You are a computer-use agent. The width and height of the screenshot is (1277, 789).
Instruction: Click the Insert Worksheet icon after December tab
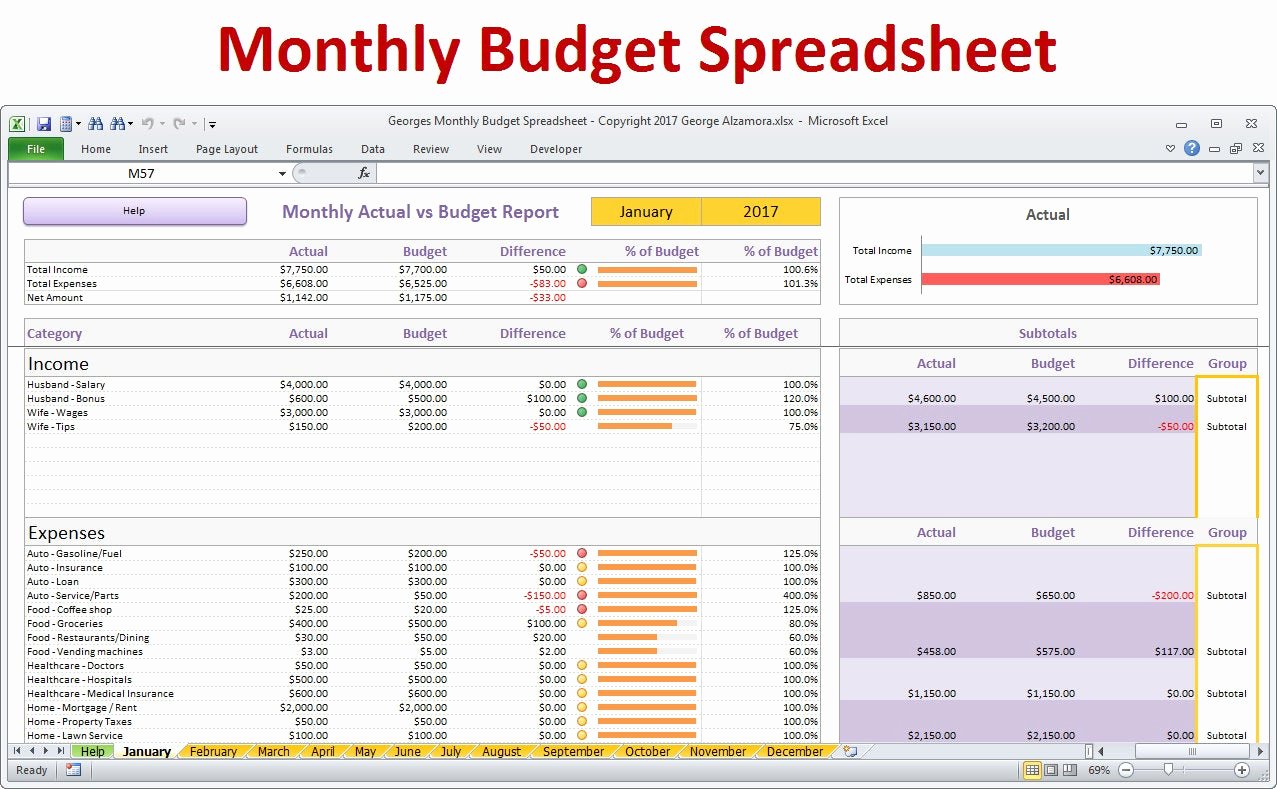pos(849,751)
